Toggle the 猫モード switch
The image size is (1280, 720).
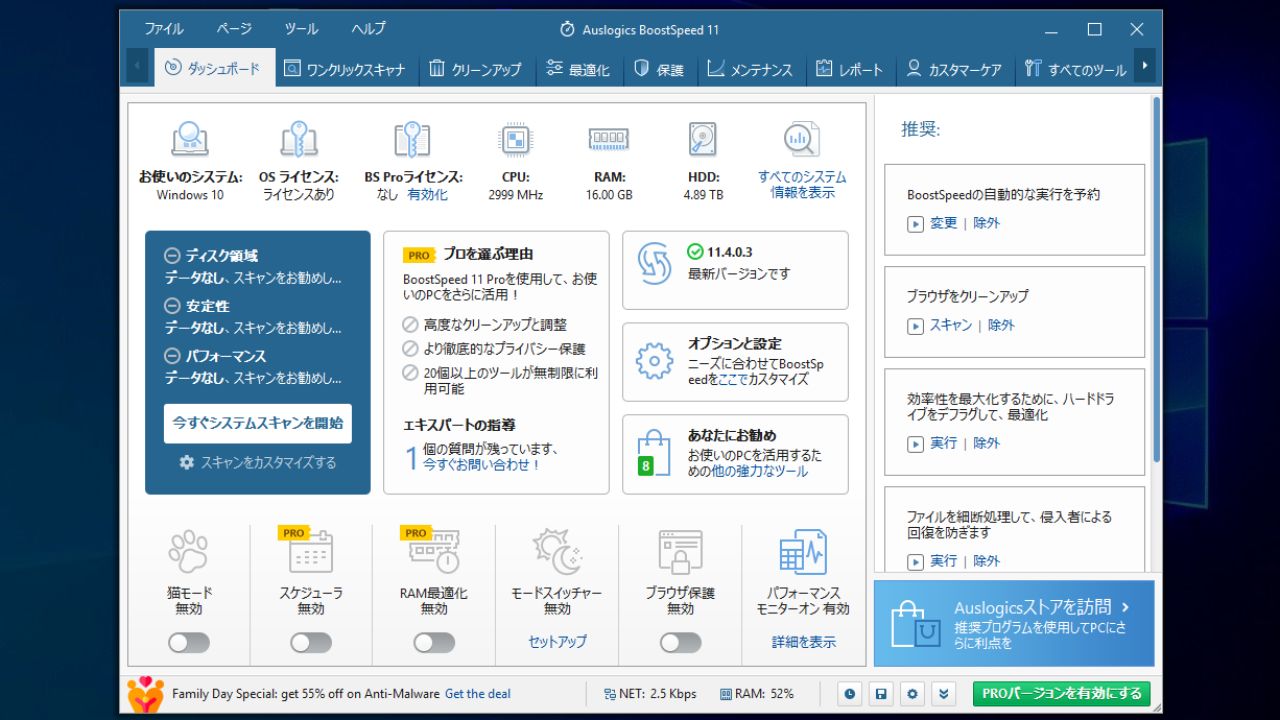point(188,642)
